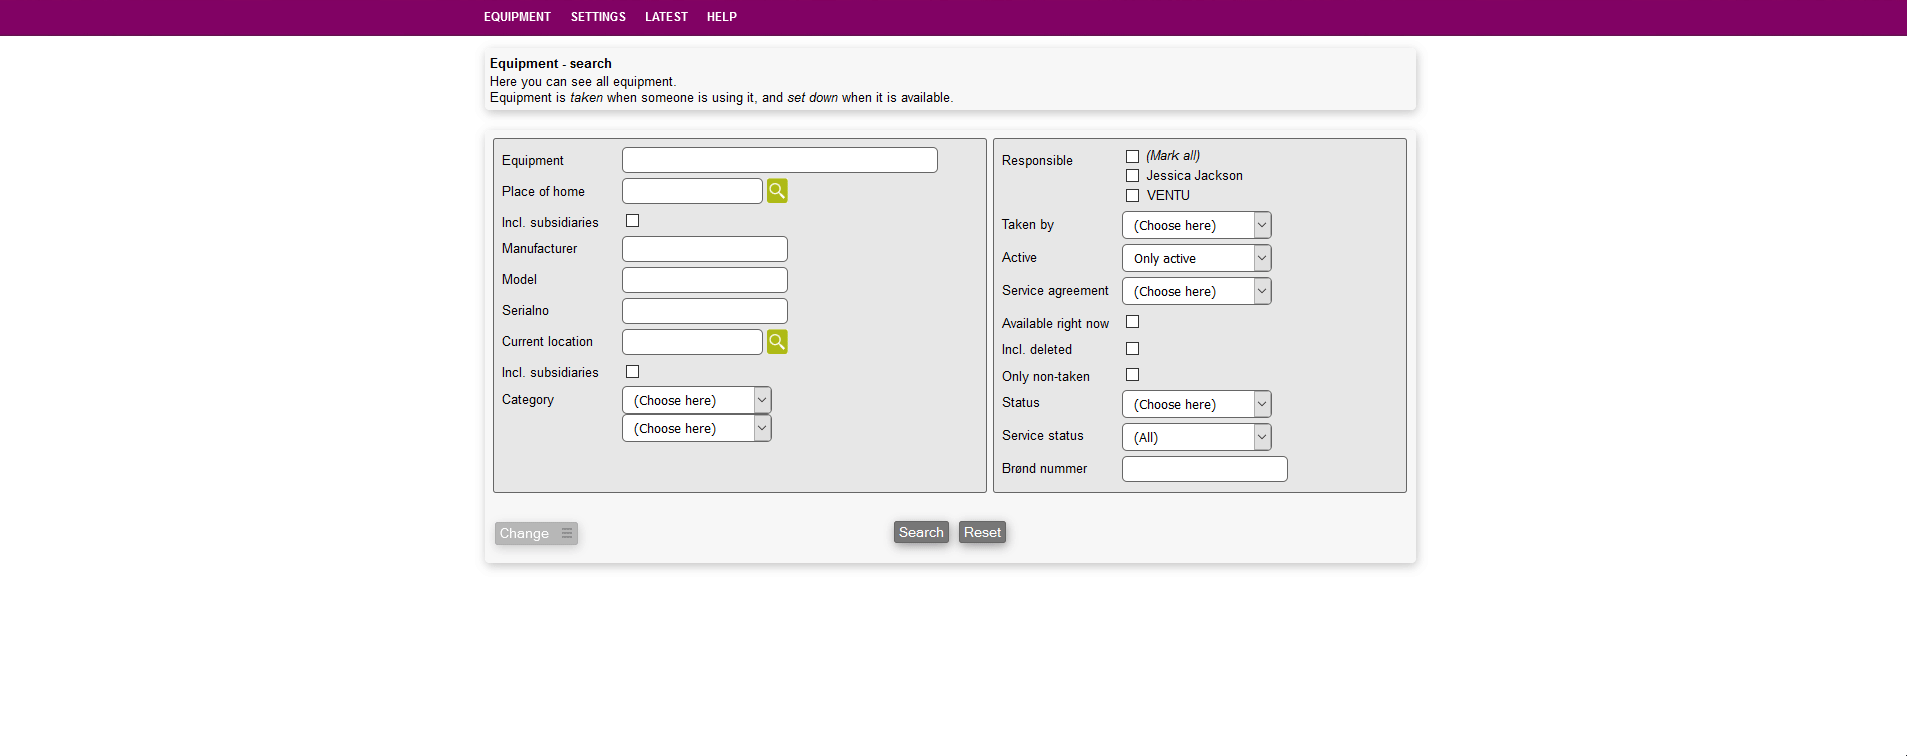Click the Search button
1907x756 pixels.
pos(920,532)
